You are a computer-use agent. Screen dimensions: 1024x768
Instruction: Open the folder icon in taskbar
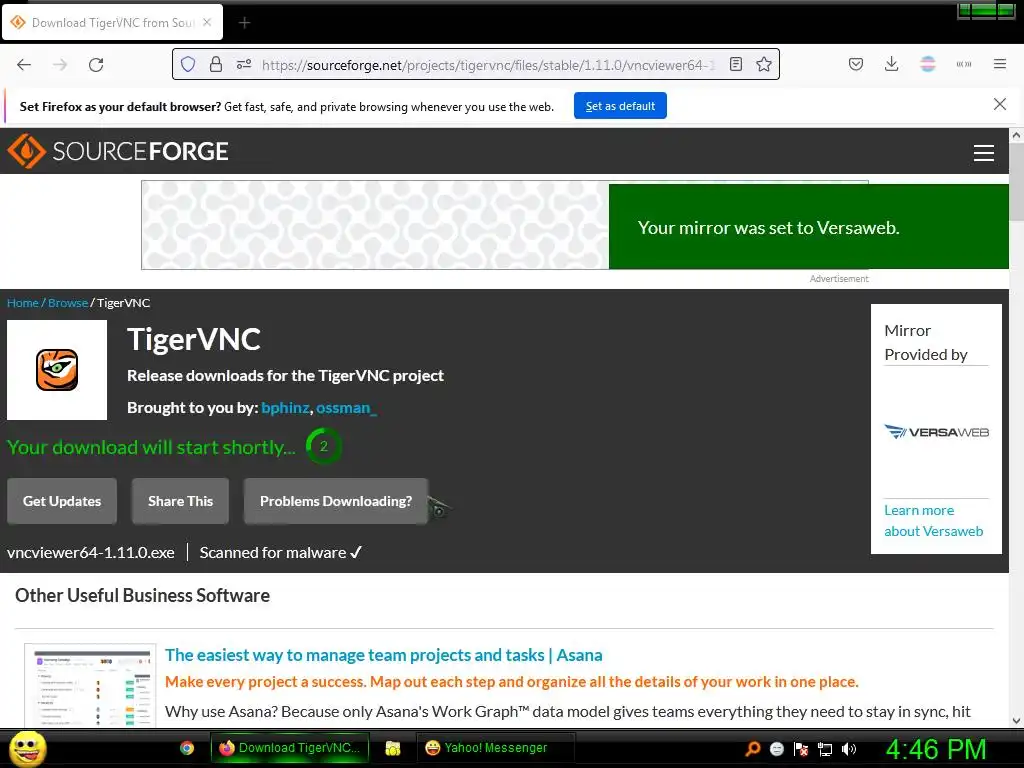(392, 748)
